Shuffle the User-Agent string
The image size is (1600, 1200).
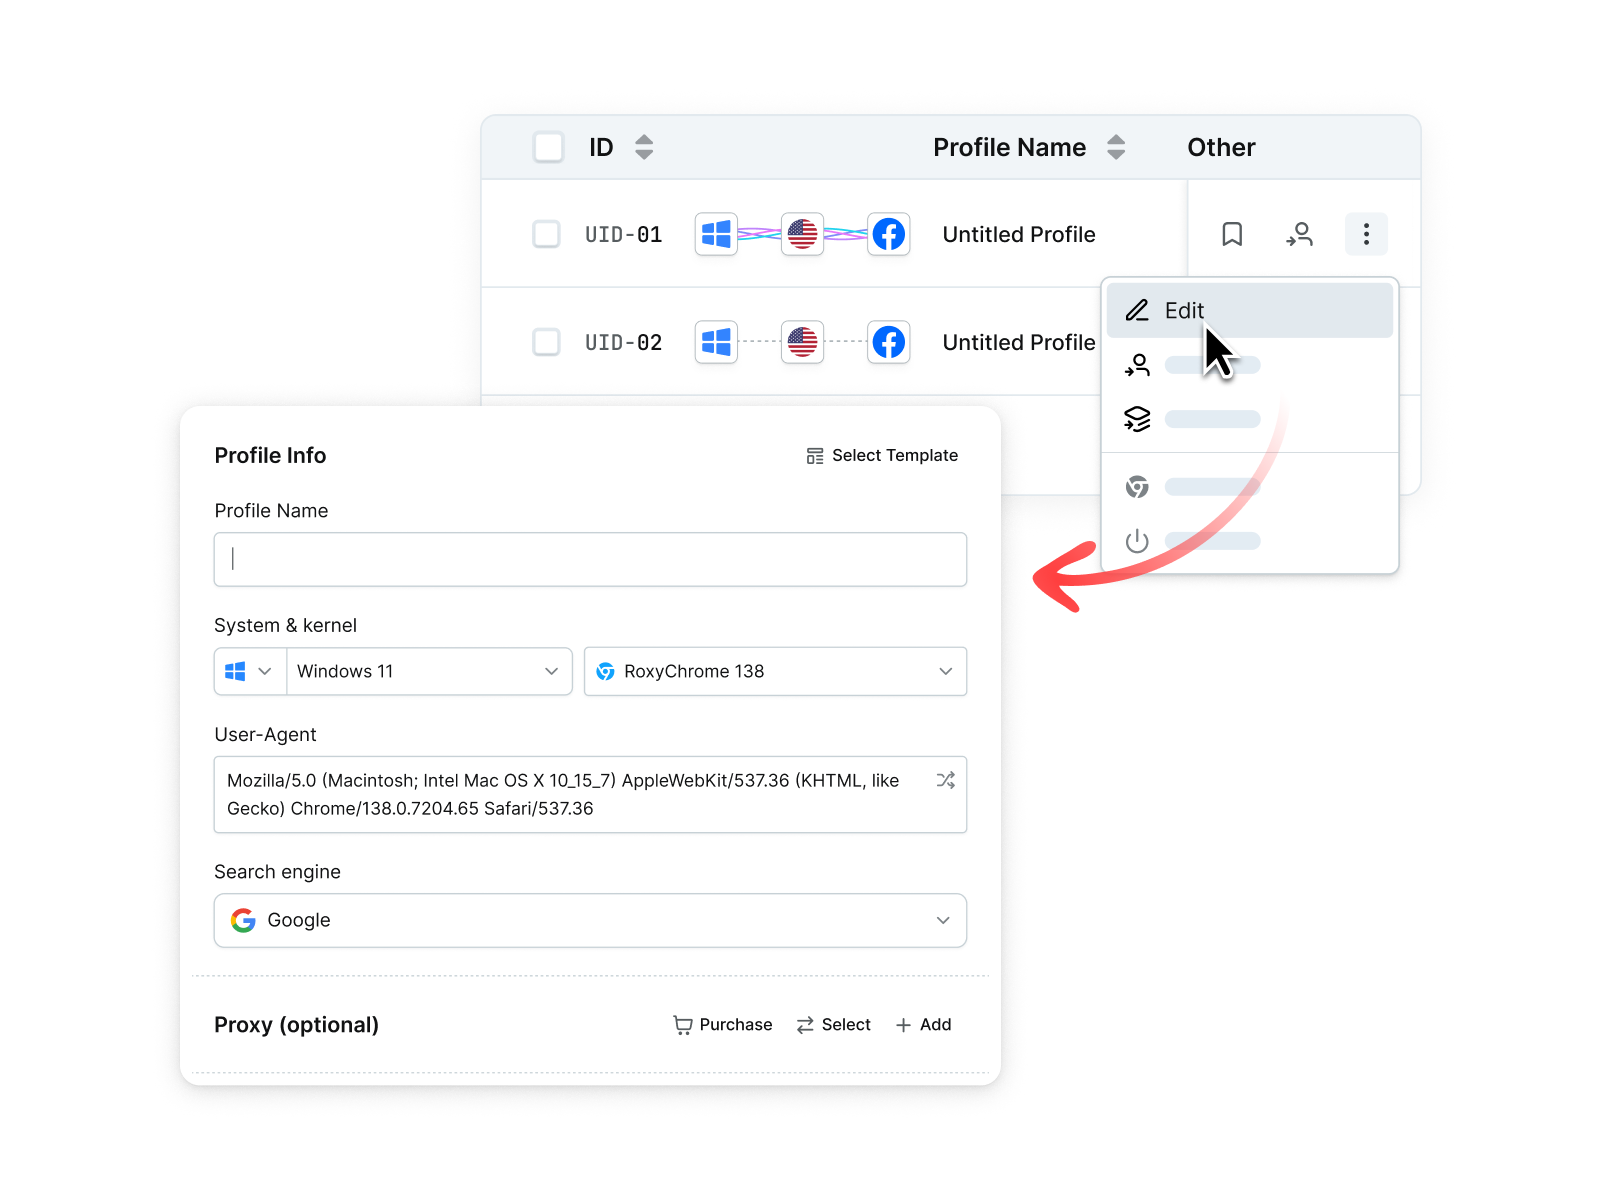coord(945,780)
